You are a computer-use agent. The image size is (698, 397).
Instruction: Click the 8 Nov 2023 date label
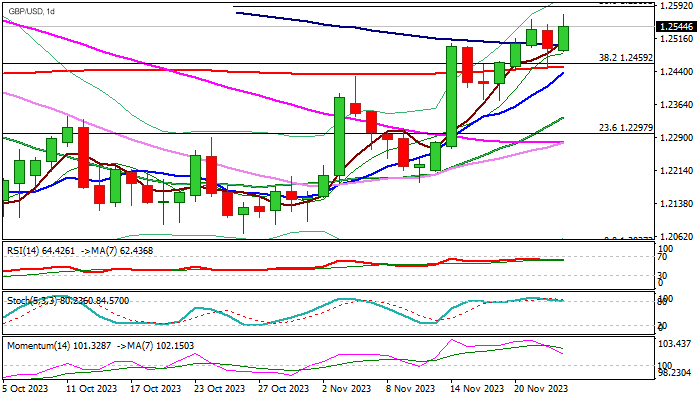pyautogui.click(x=411, y=389)
